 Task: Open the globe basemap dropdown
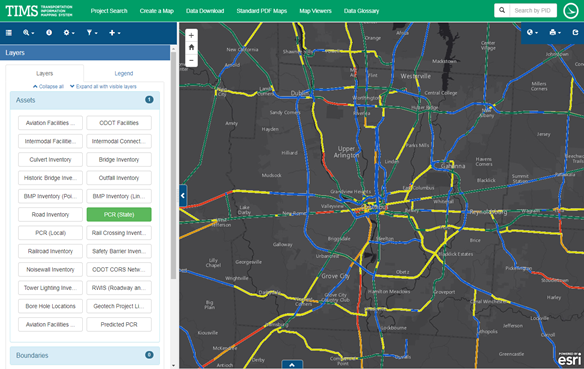532,32
